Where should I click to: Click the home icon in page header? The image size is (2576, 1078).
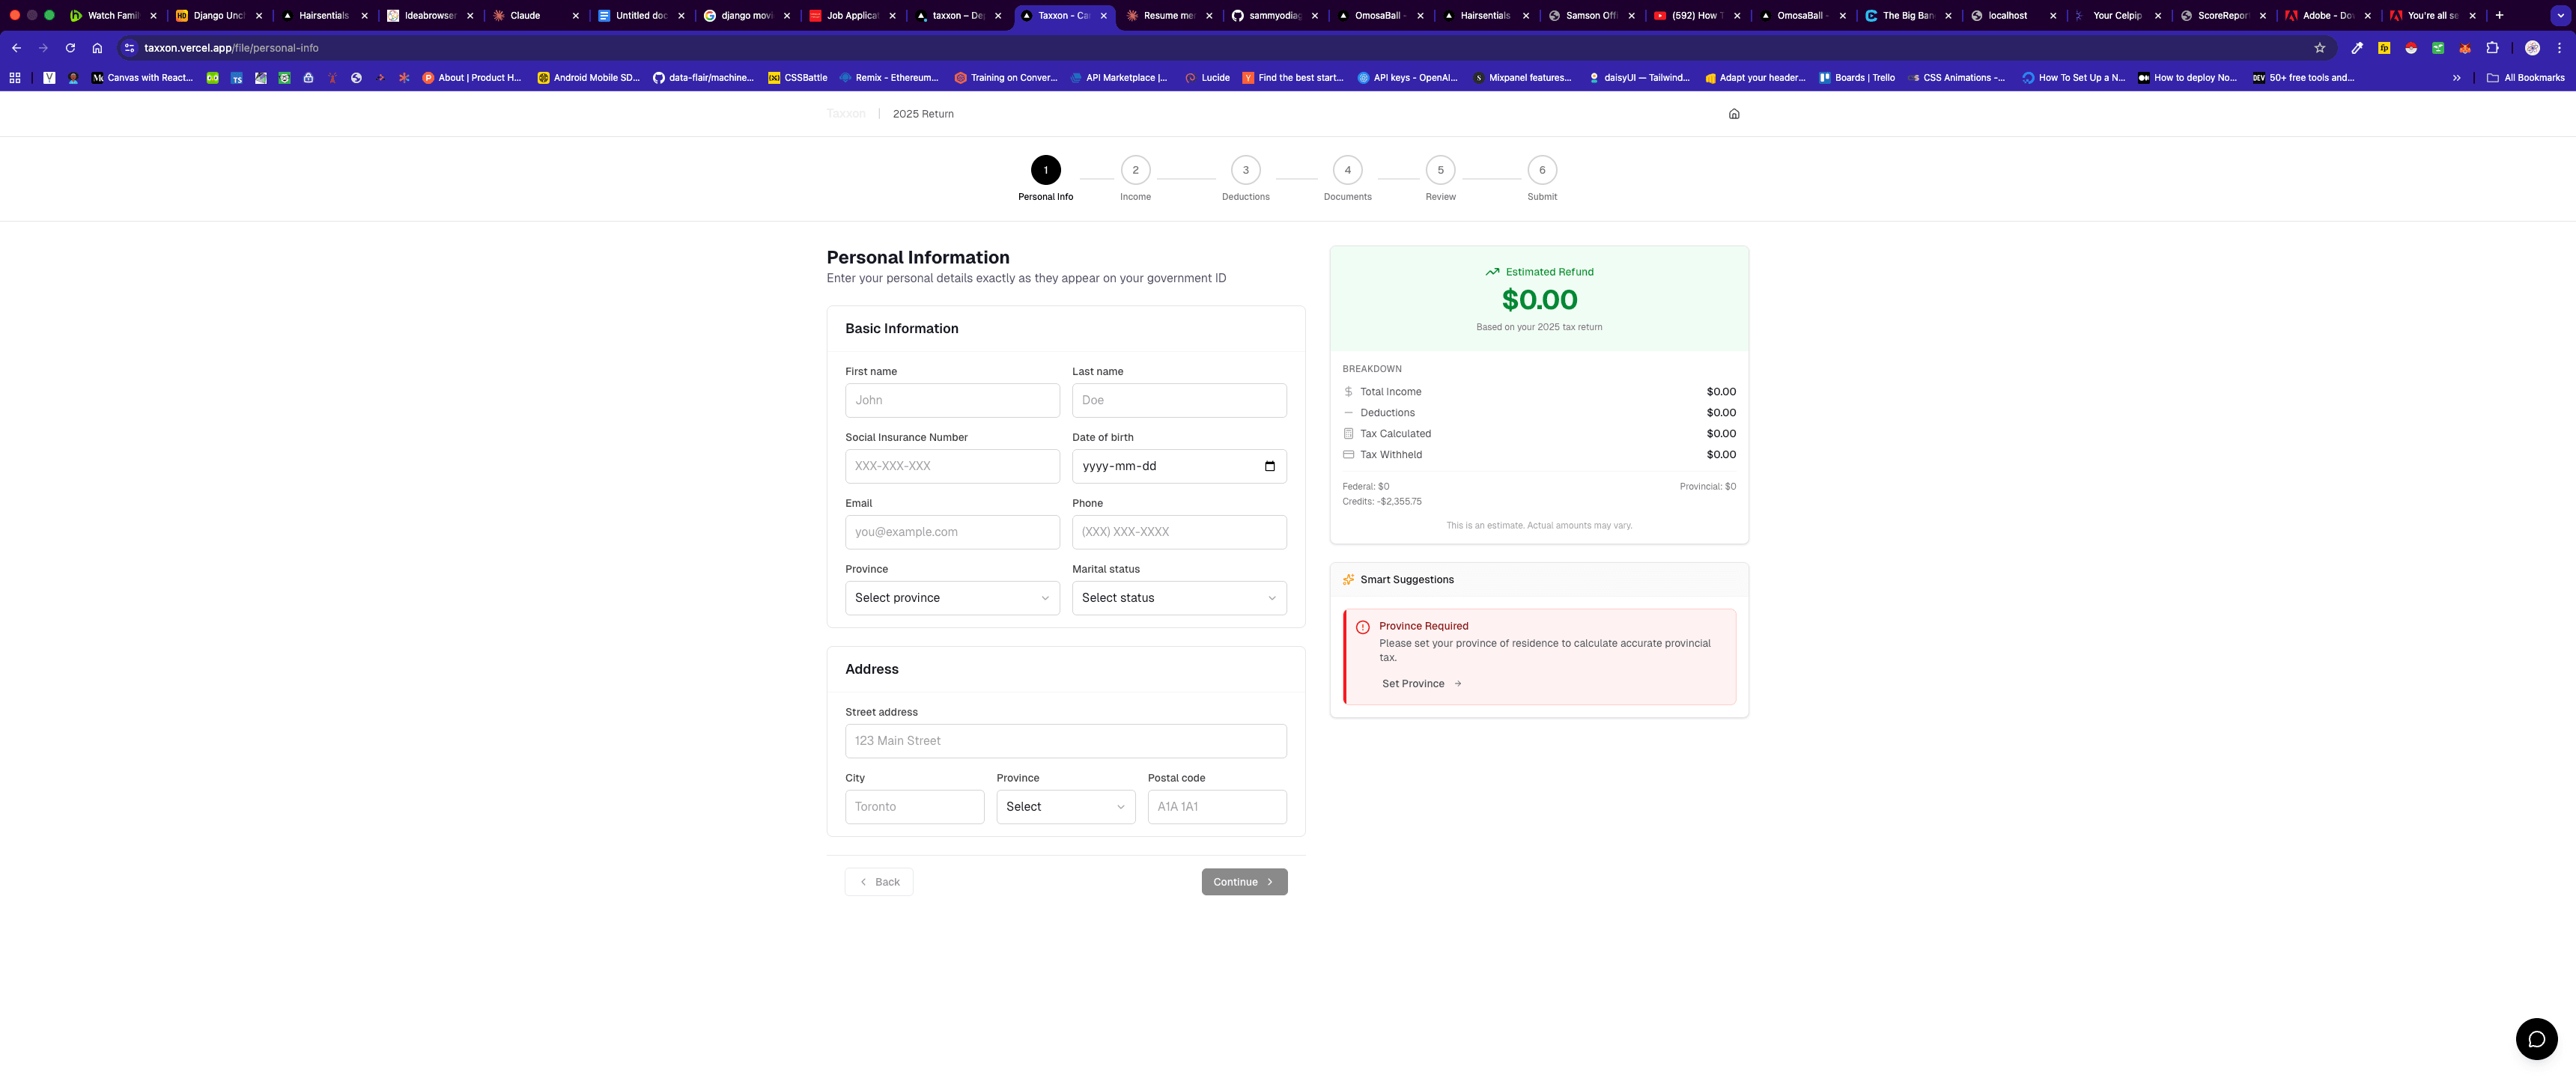pyautogui.click(x=1734, y=114)
